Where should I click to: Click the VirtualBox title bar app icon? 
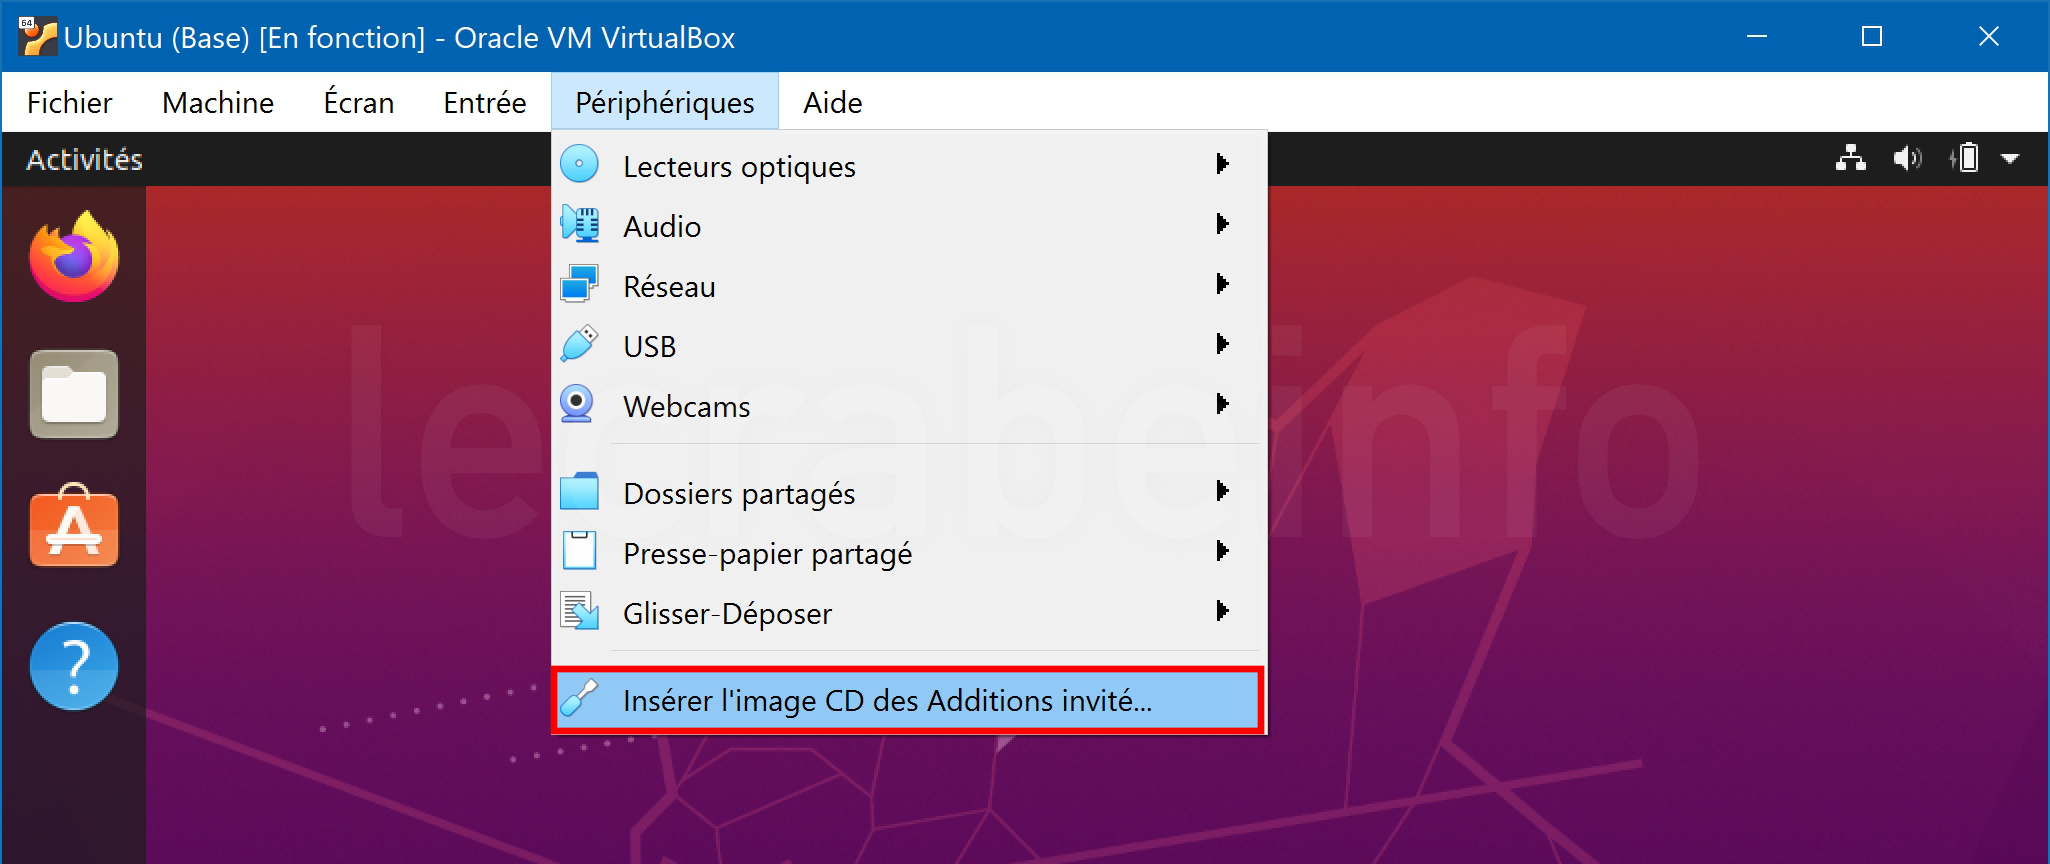coord(38,36)
